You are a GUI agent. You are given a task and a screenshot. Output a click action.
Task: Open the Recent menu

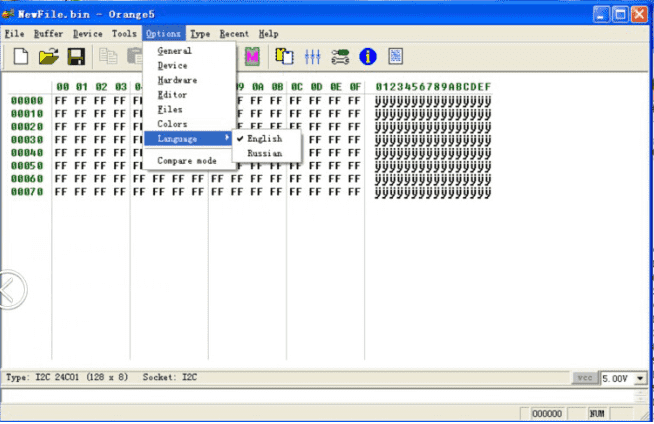click(x=234, y=34)
